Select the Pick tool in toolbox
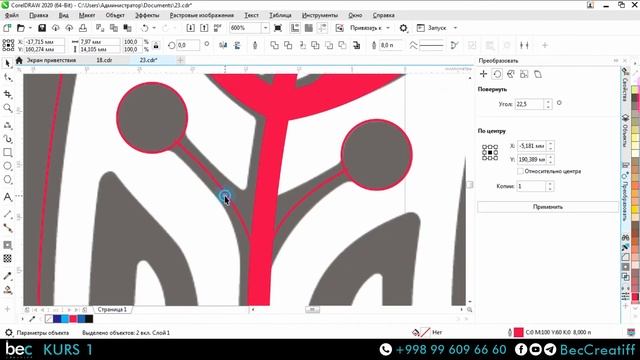This screenshot has height=360, width=640. tap(7, 63)
